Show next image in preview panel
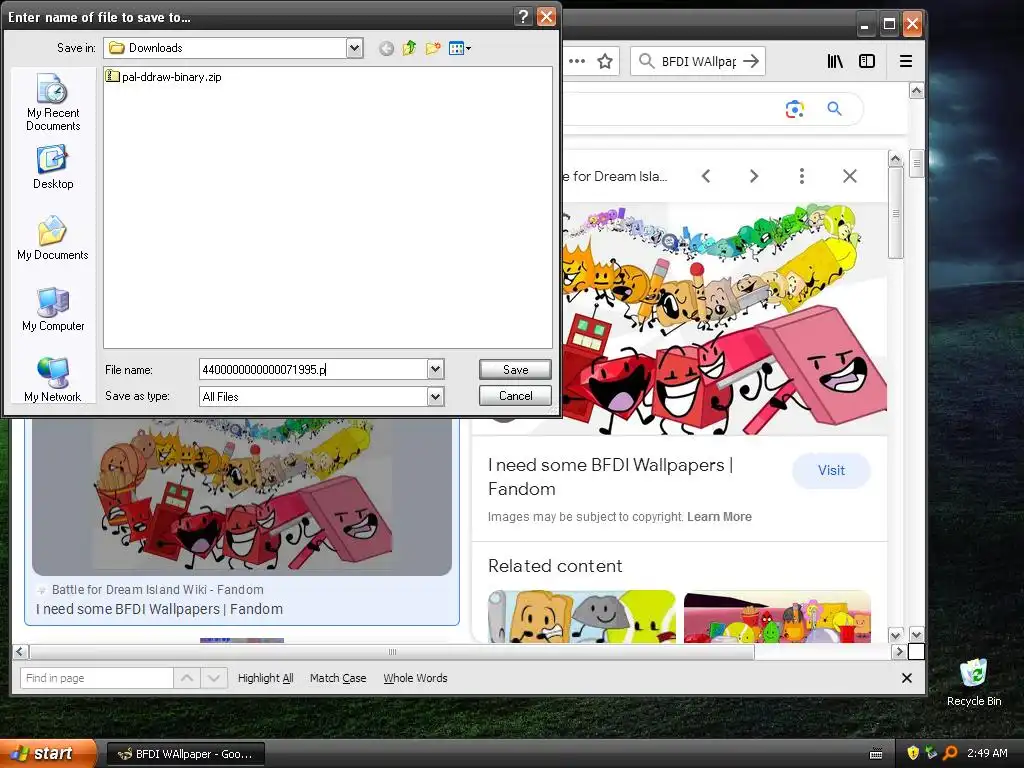 coord(754,176)
